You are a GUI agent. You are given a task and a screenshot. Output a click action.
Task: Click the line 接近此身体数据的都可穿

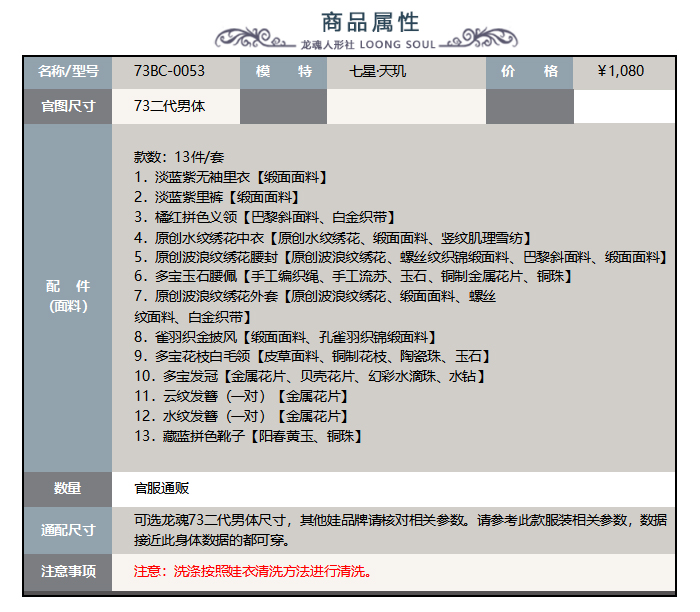(x=212, y=540)
